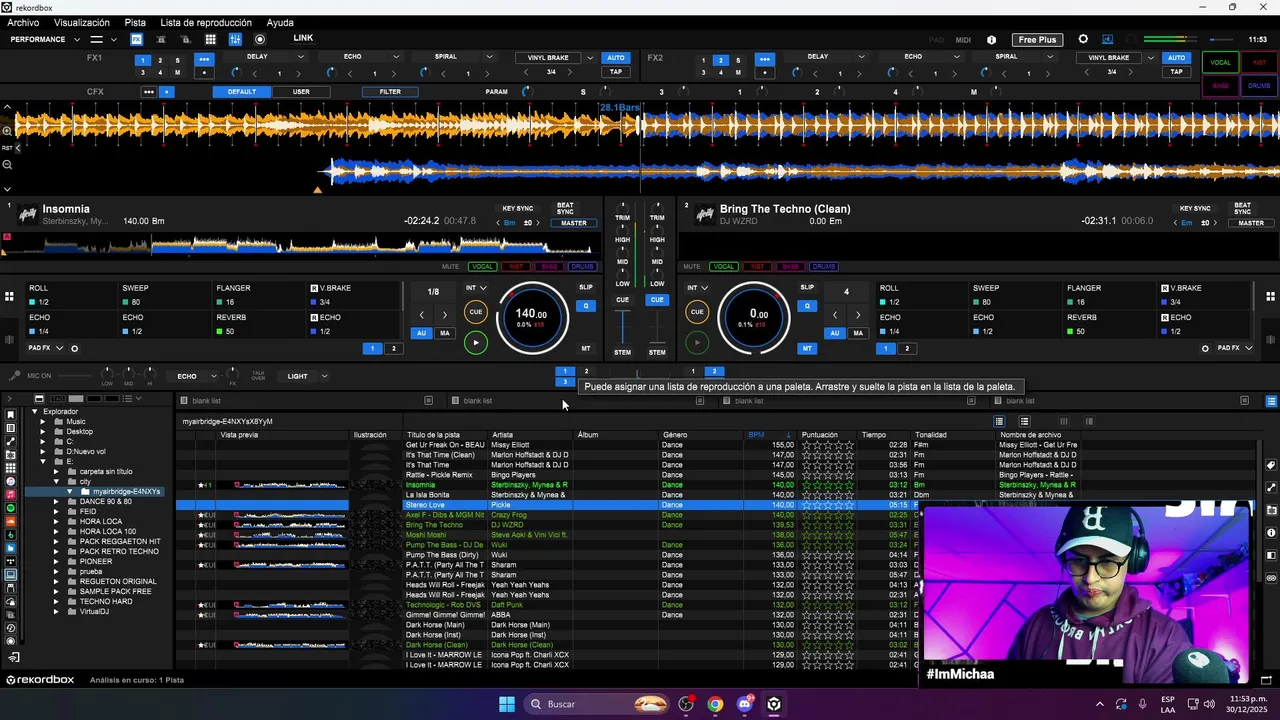Click the LINK button
The height and width of the screenshot is (720, 1280).
(303, 39)
